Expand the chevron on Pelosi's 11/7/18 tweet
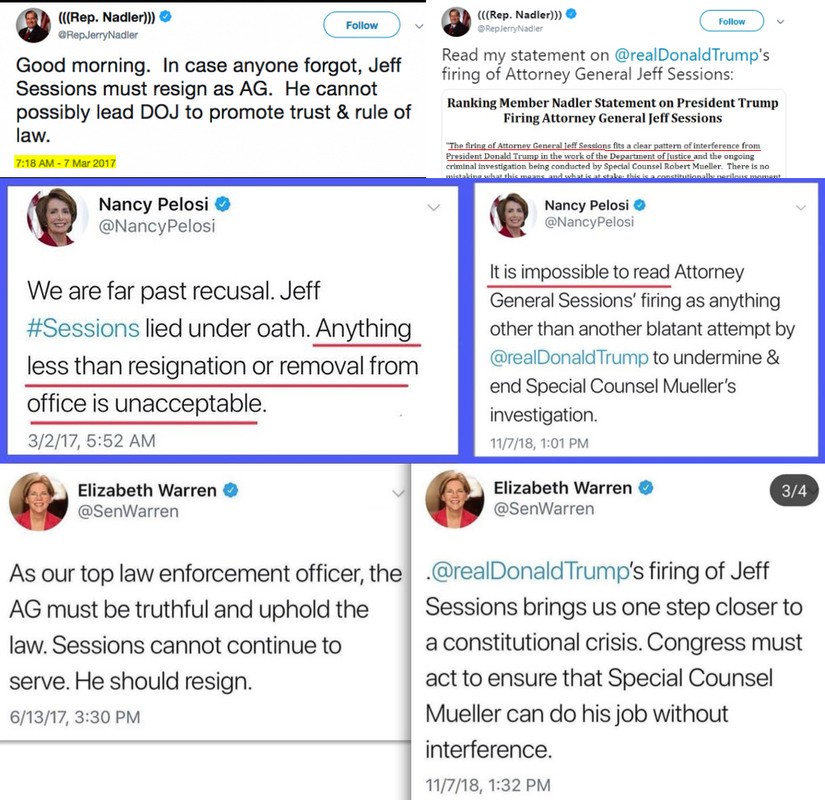This screenshot has width=825, height=800. pyautogui.click(x=801, y=207)
